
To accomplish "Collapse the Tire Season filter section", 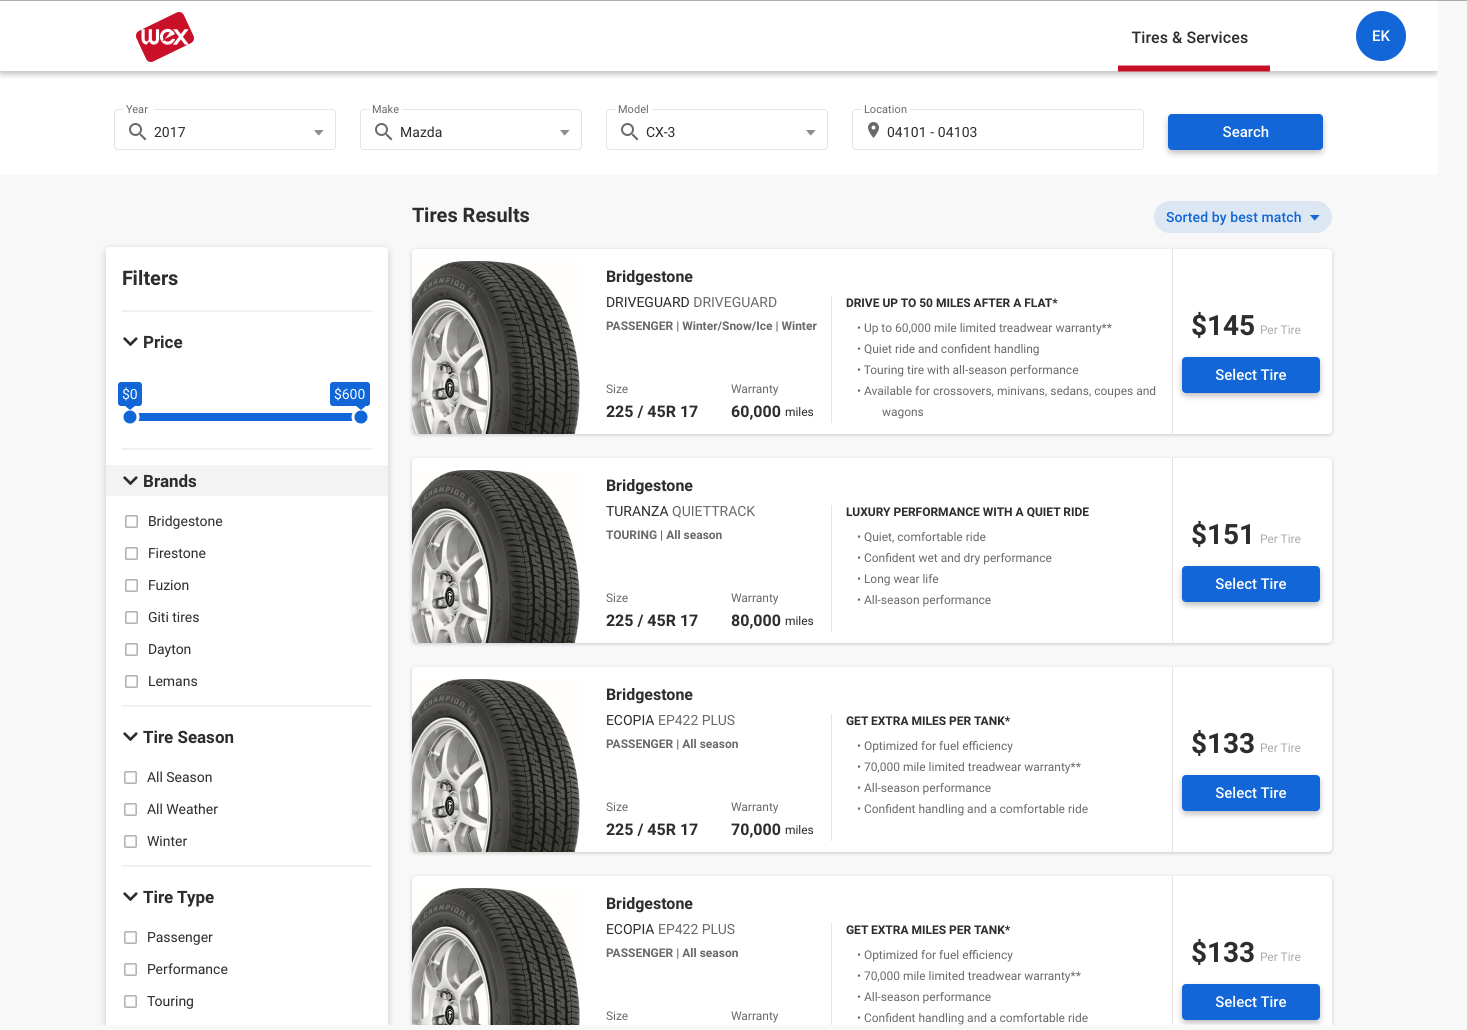I will pos(130,737).
